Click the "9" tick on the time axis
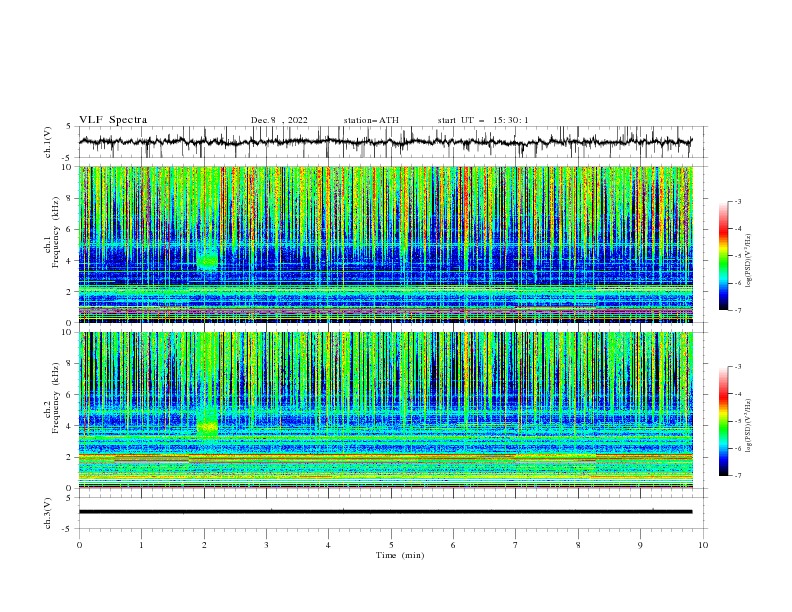Viewport: 792px width, 612px height. point(640,545)
